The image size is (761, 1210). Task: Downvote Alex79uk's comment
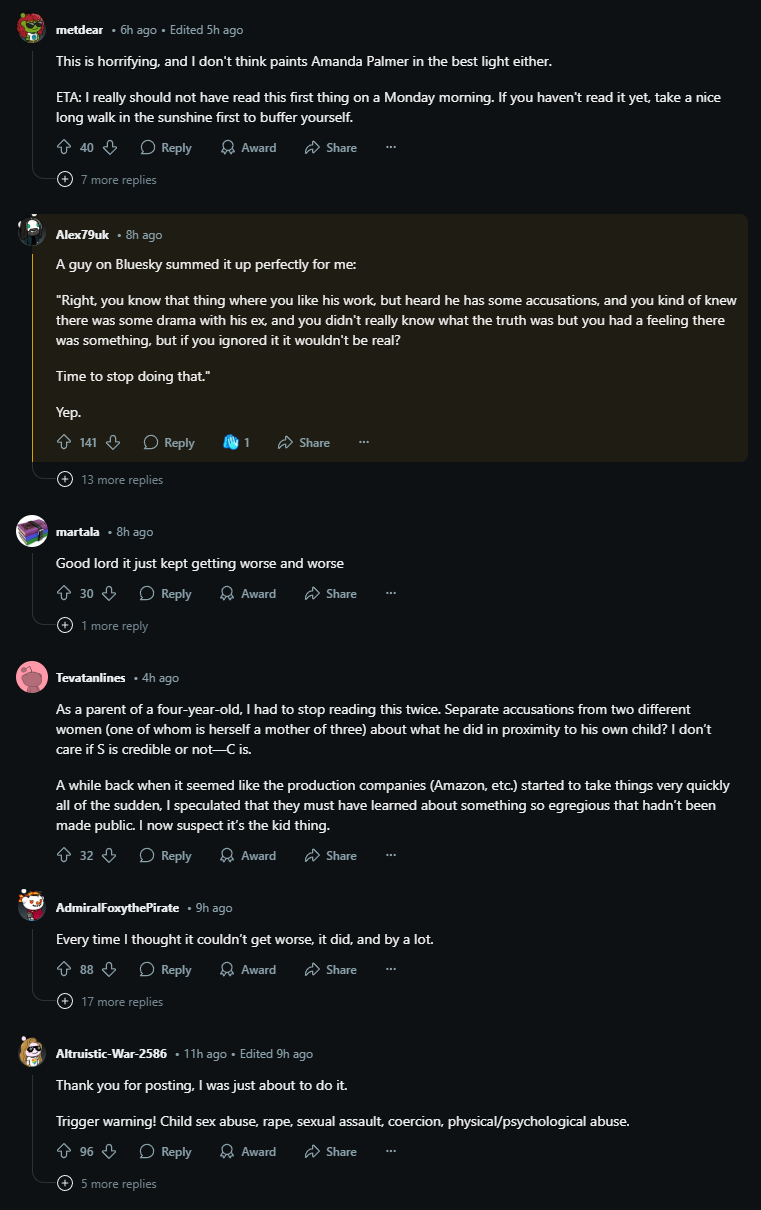[x=113, y=442]
